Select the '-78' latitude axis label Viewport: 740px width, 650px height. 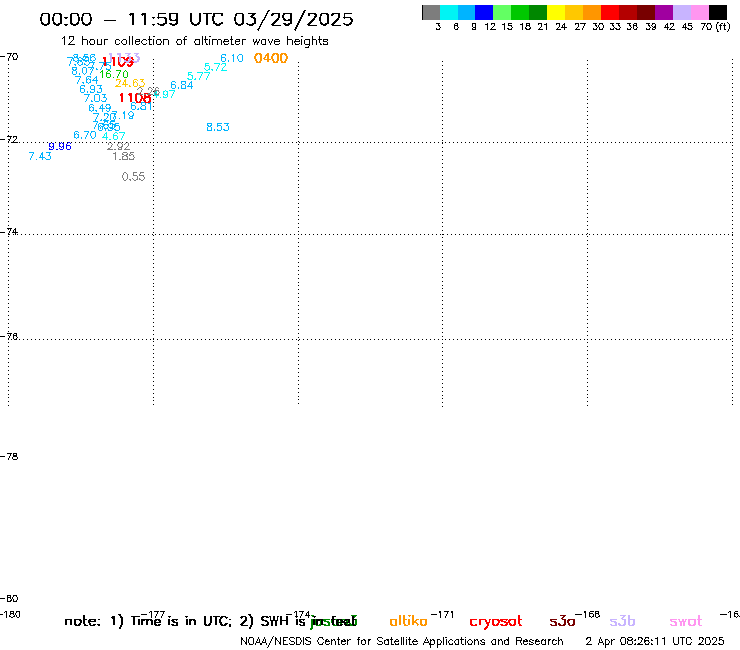[9, 456]
